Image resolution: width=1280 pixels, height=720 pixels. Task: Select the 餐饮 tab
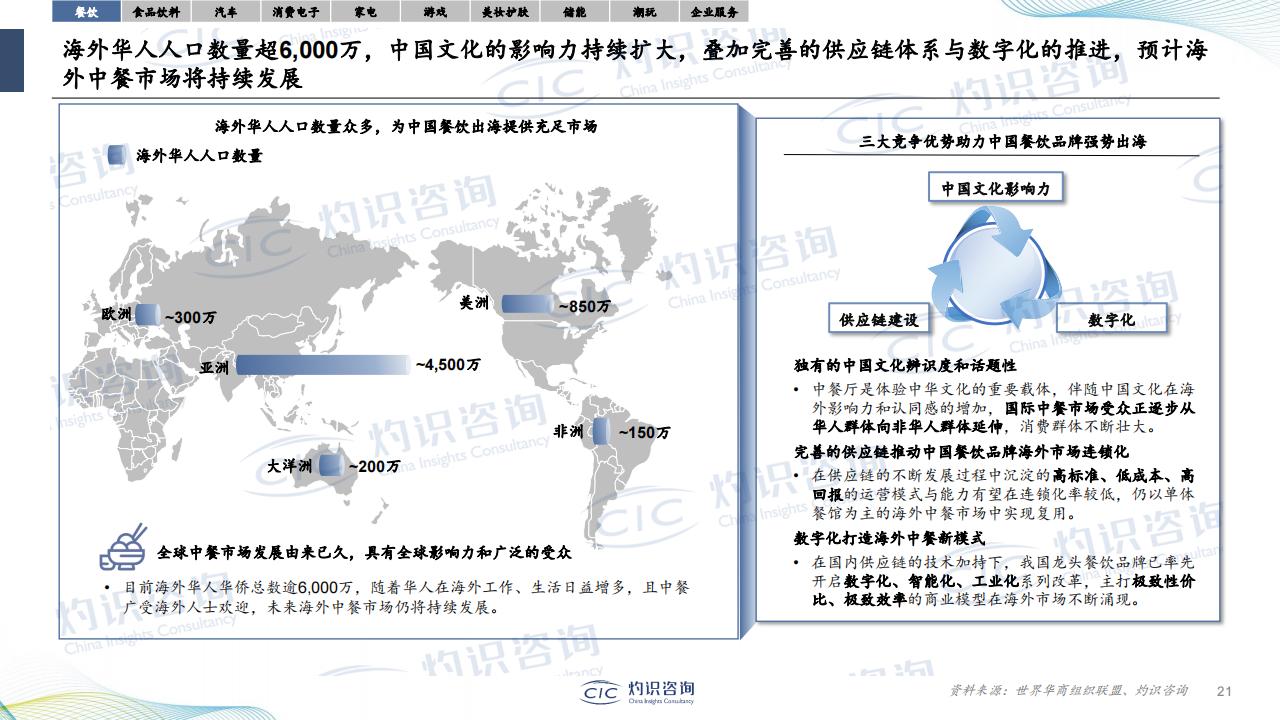[86, 12]
